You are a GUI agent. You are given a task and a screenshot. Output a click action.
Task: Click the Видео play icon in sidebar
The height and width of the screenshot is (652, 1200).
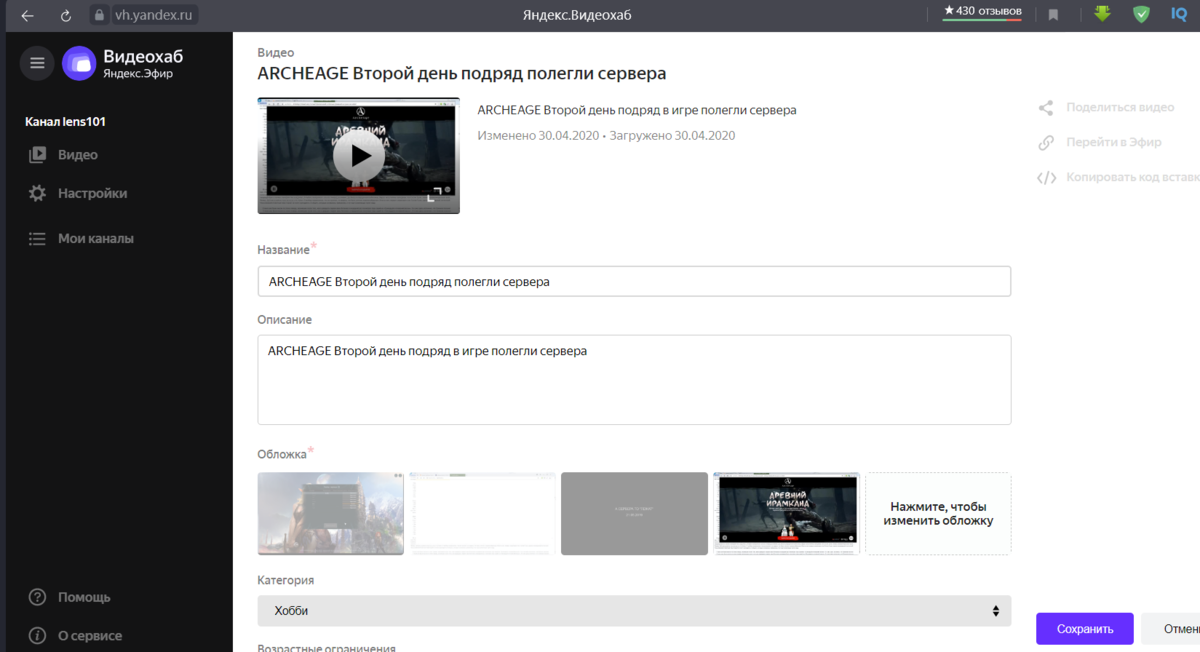click(x=37, y=155)
